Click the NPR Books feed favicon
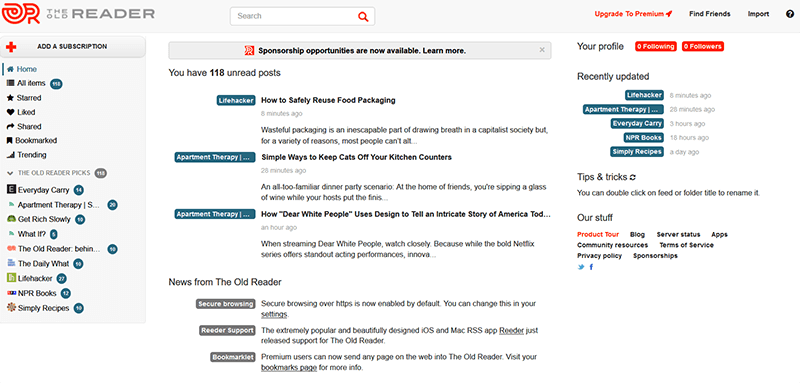 (11, 293)
